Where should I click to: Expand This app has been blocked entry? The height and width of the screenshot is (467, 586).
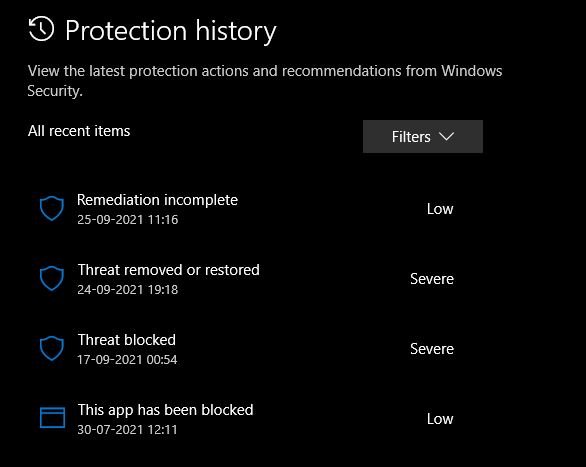pos(247,419)
